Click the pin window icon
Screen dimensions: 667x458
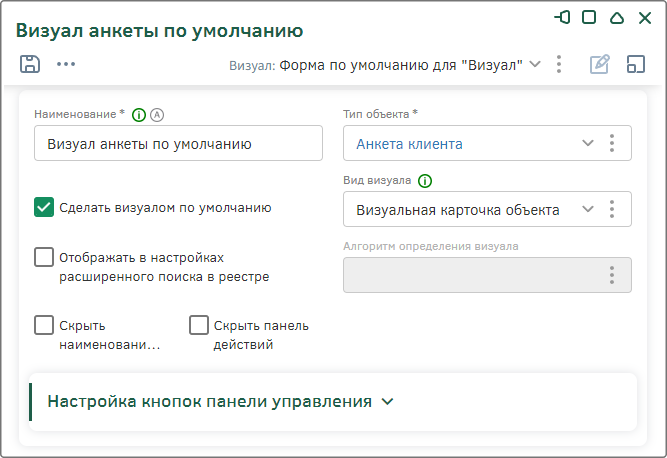562,17
